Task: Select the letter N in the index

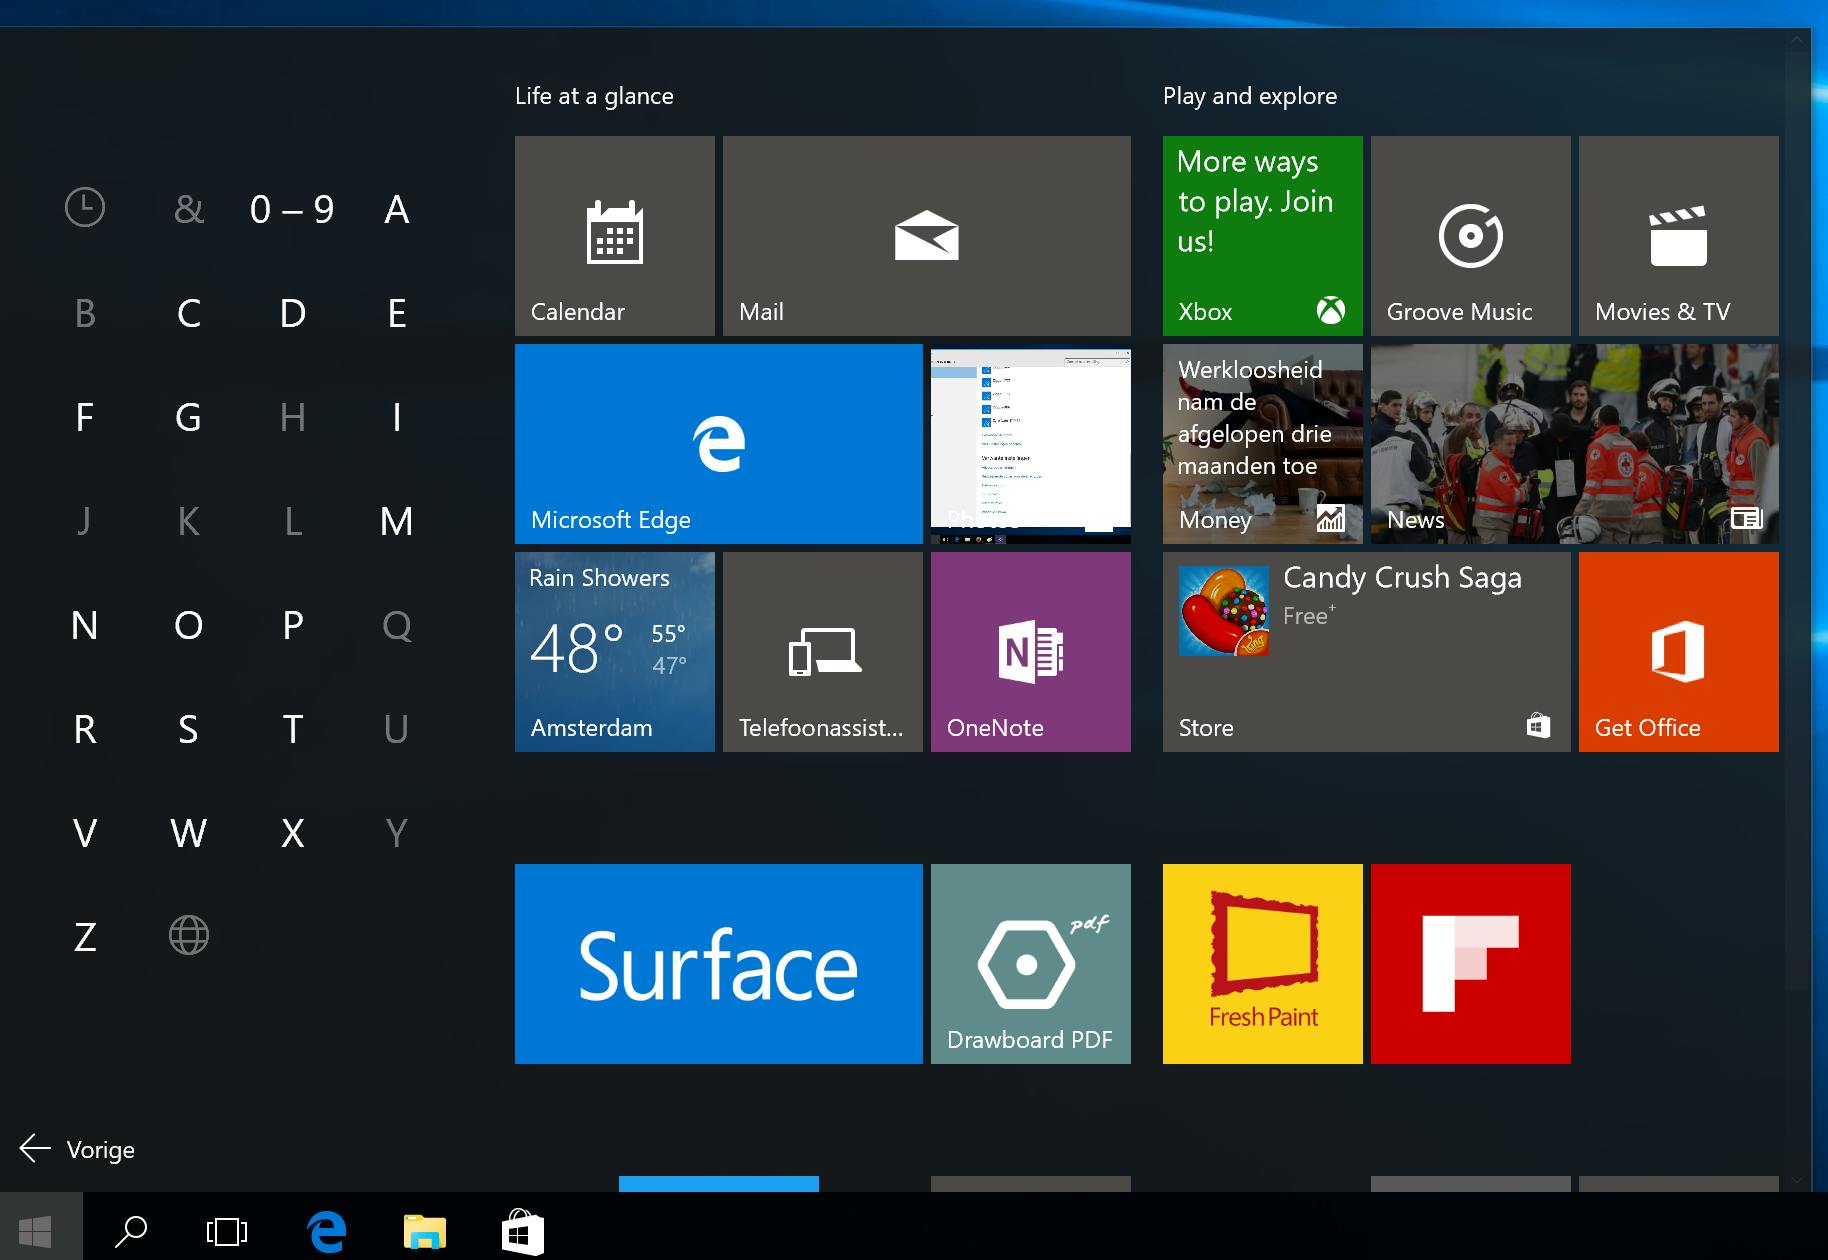Action: (x=85, y=625)
